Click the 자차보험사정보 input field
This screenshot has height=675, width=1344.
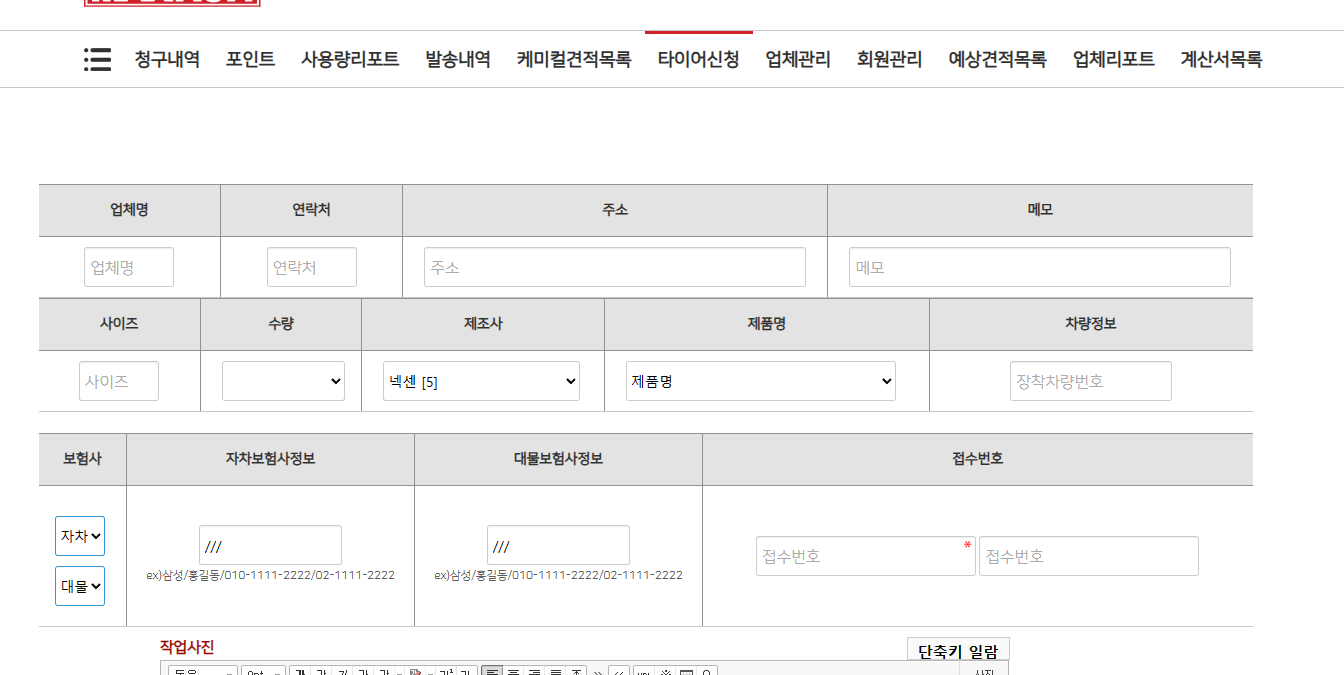coord(270,546)
